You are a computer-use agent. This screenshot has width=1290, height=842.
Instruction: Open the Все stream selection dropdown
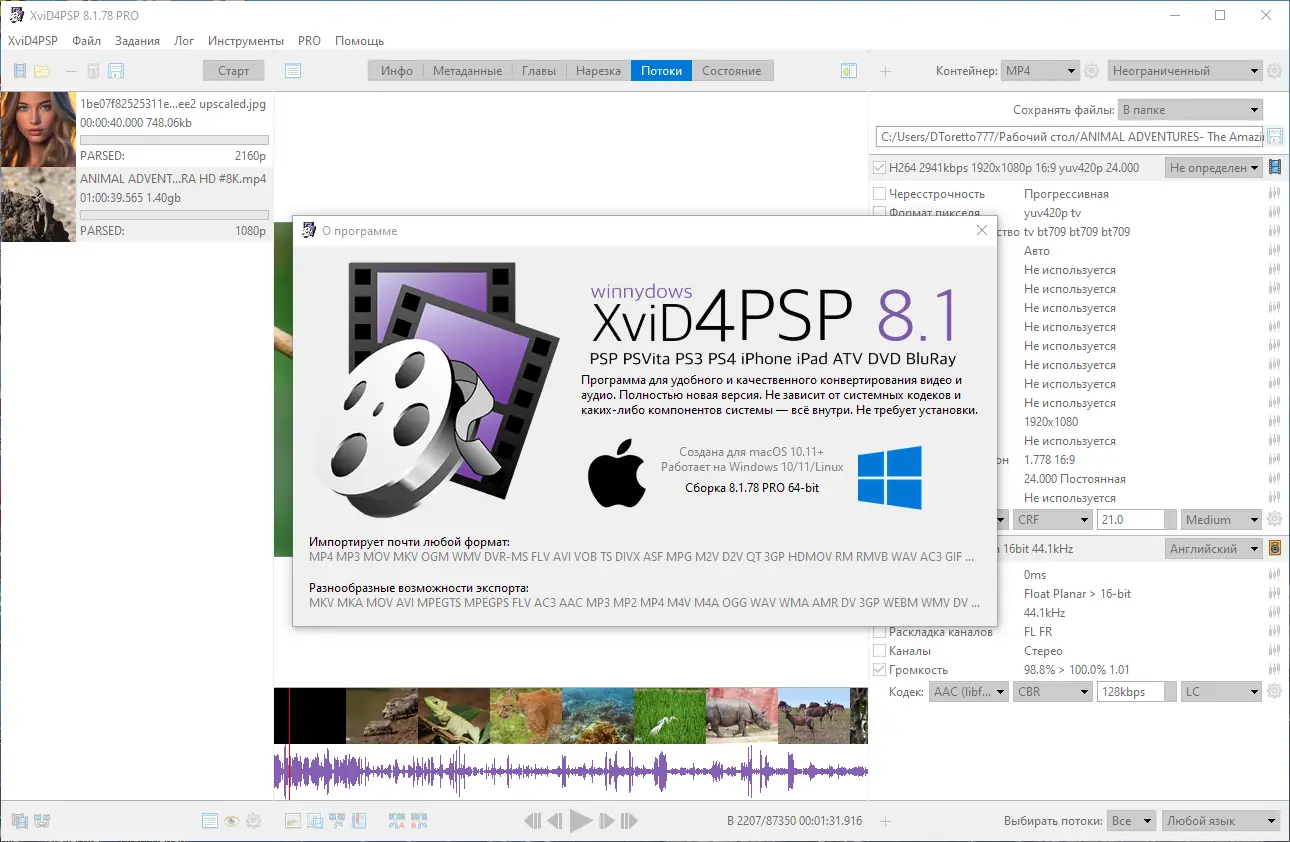click(x=1131, y=821)
